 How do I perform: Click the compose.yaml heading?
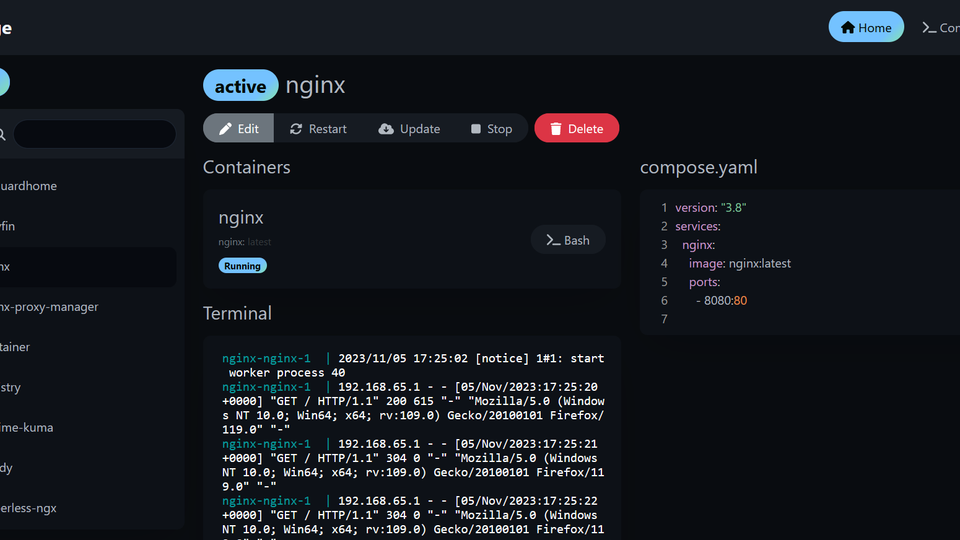tap(699, 167)
